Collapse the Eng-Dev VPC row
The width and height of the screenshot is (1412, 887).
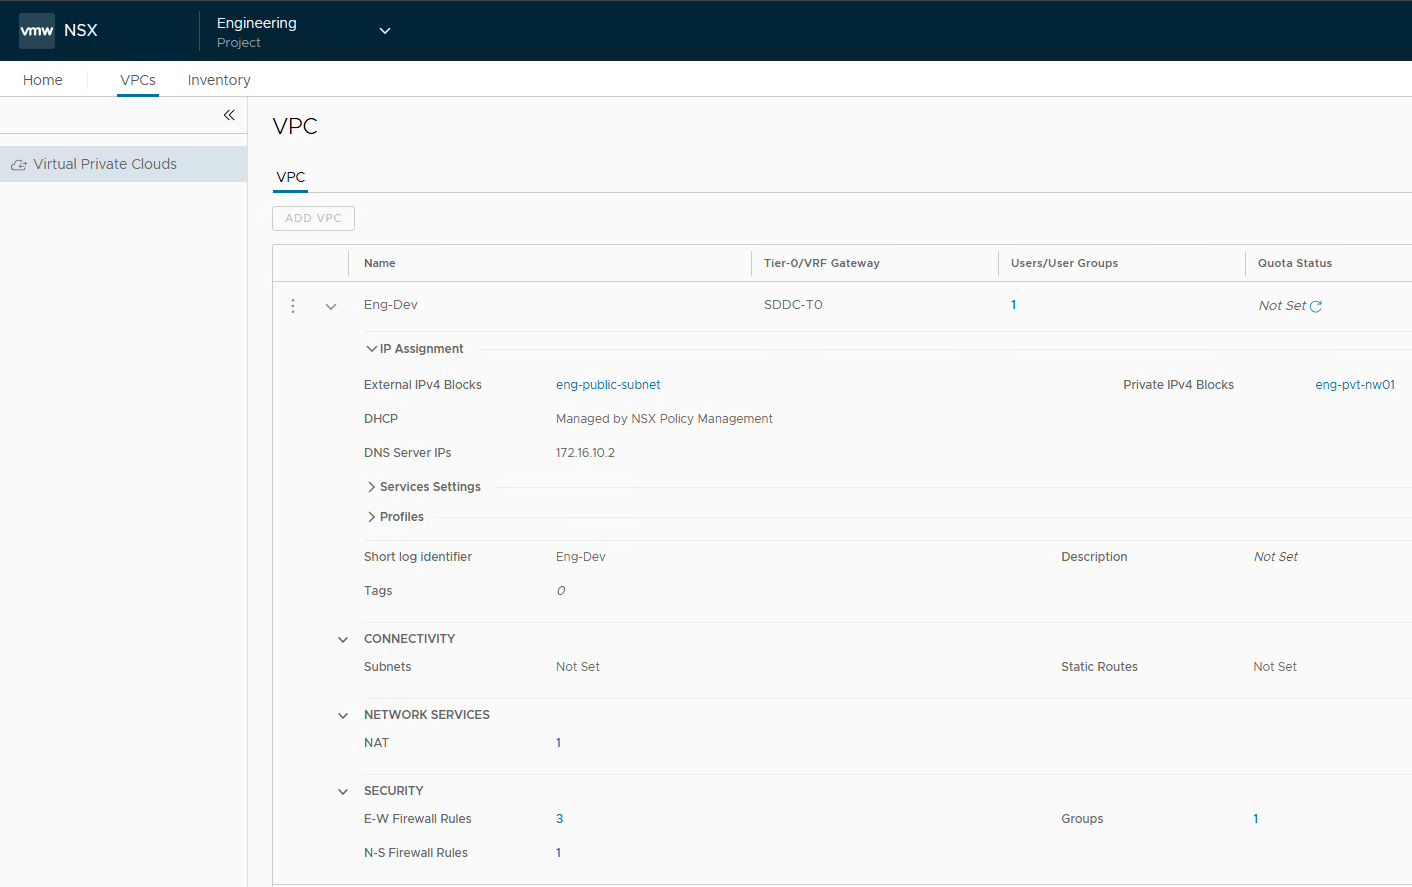tap(331, 307)
